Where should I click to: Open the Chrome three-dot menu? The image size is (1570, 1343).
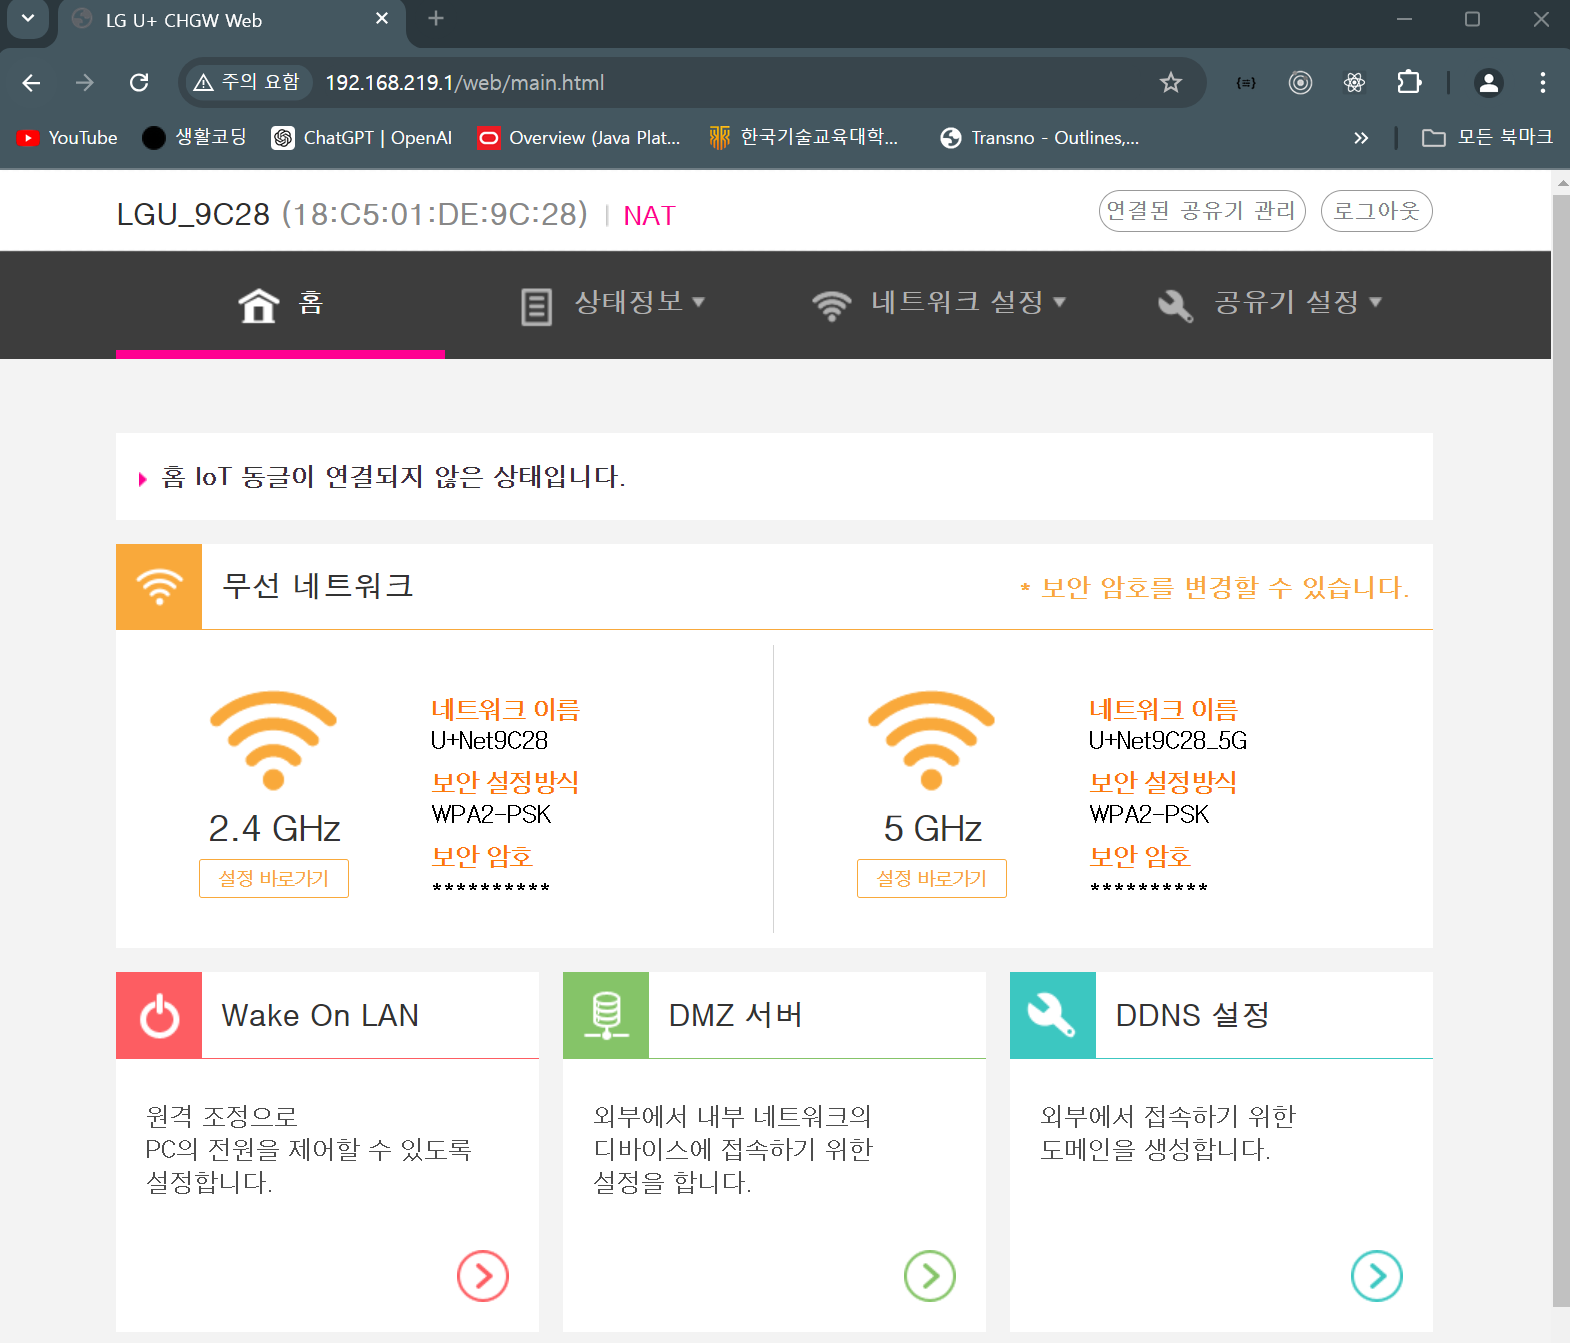(x=1543, y=83)
